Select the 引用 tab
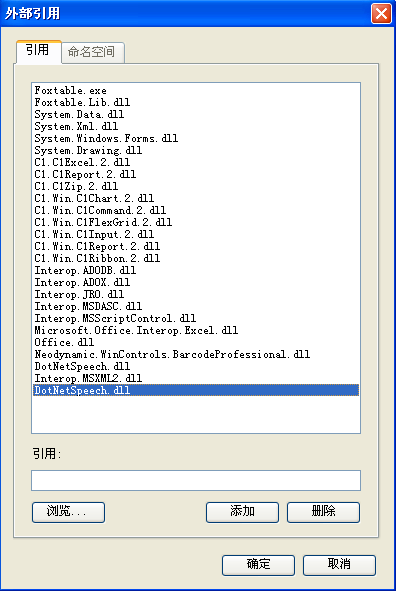The width and height of the screenshot is (396, 591). tap(38, 50)
